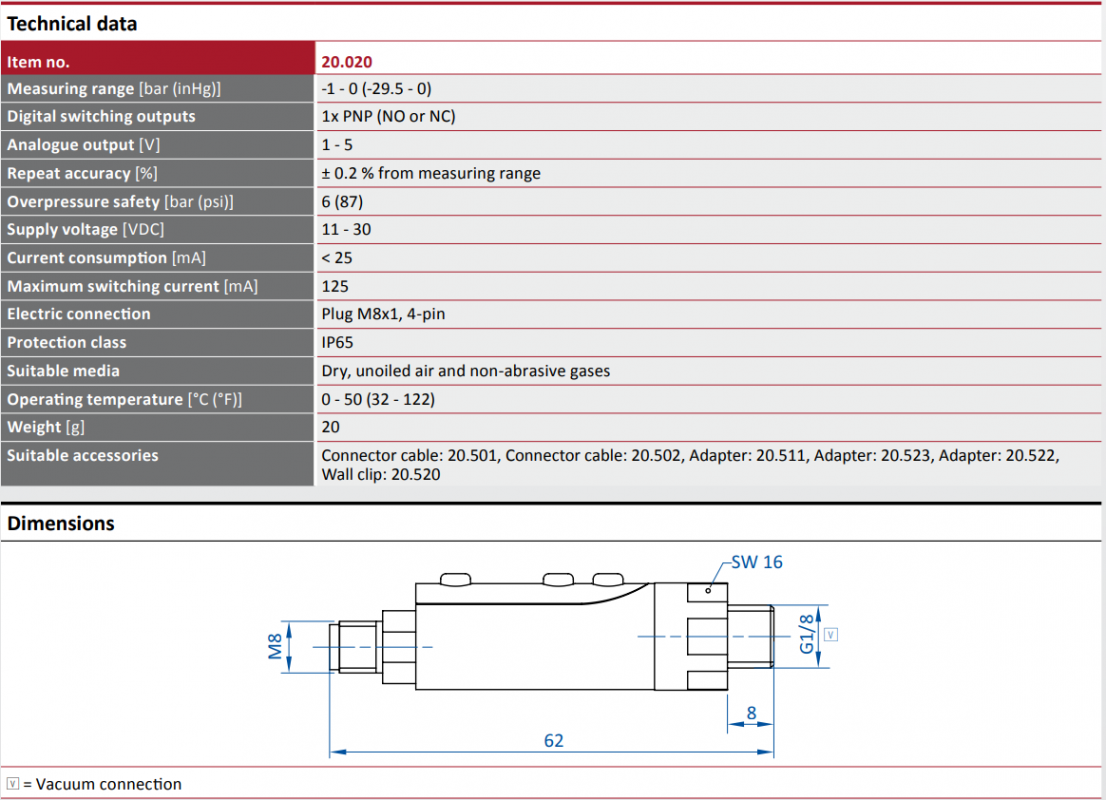The width and height of the screenshot is (1106, 800).
Task: Click the 'Weight [g]' label
Action: [x=46, y=428]
